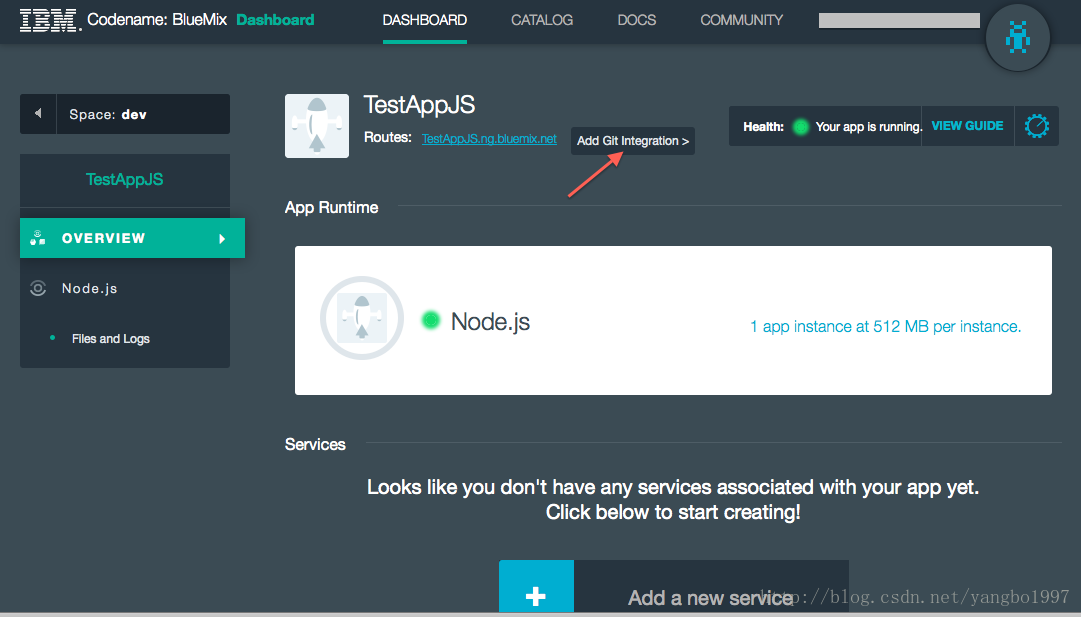
Task: Open the Catalog tab
Action: pos(542,21)
